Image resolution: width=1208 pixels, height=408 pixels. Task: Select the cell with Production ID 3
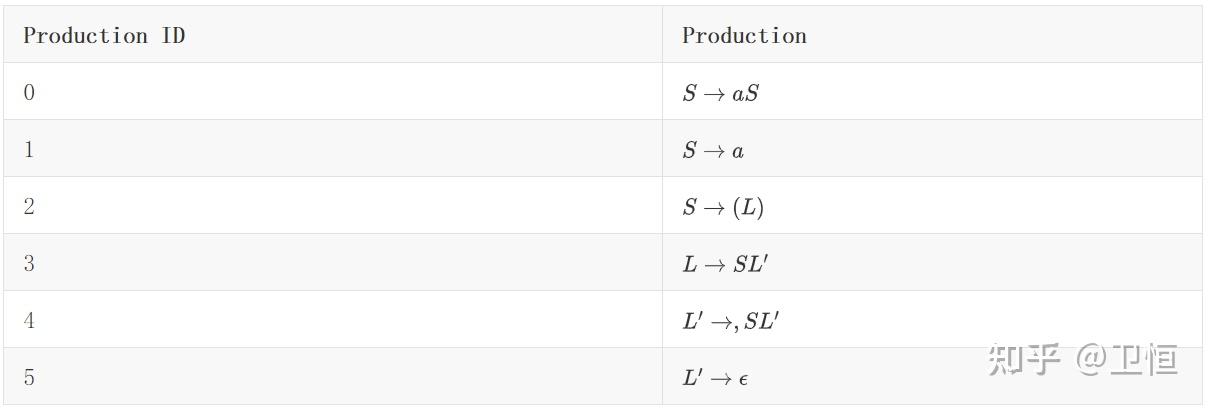tap(29, 264)
